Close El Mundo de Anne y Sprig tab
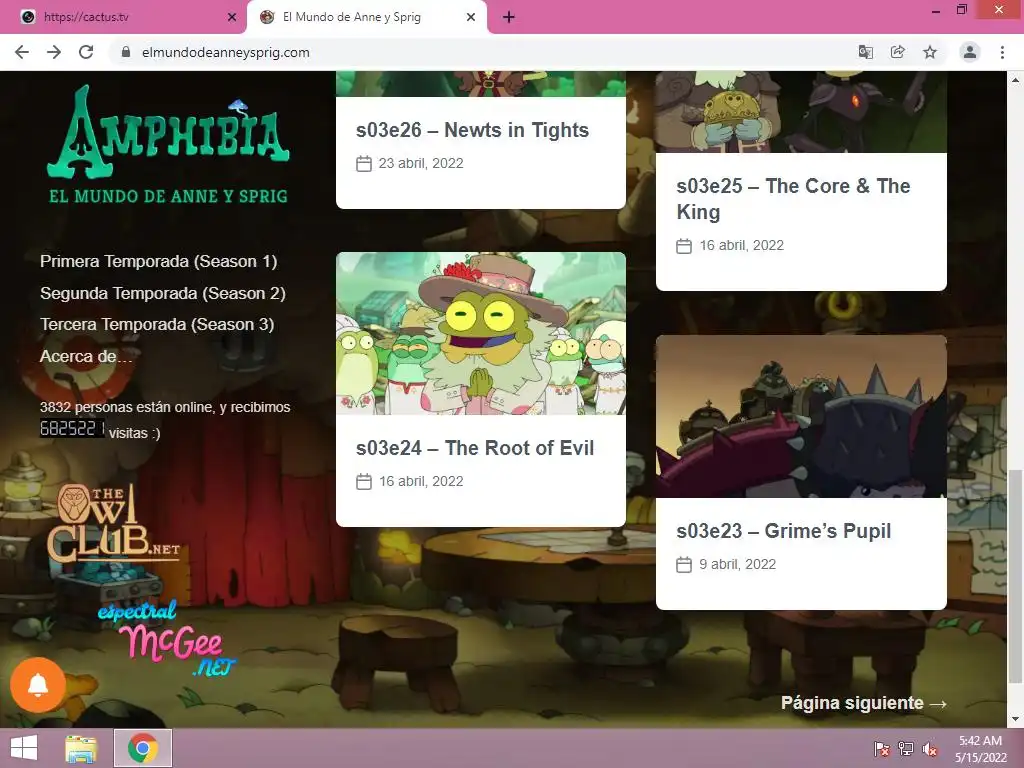 (x=471, y=18)
